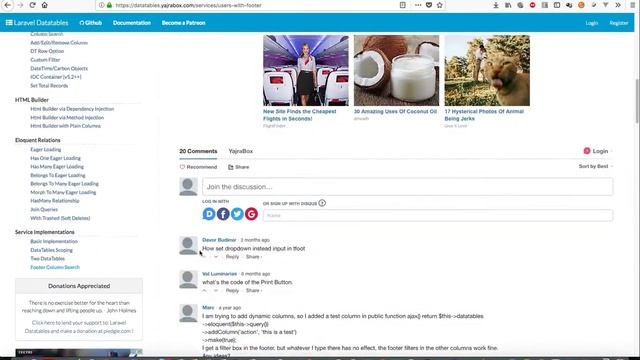Go to browser home page icon
640x360 pixels.
[x=44, y=5]
